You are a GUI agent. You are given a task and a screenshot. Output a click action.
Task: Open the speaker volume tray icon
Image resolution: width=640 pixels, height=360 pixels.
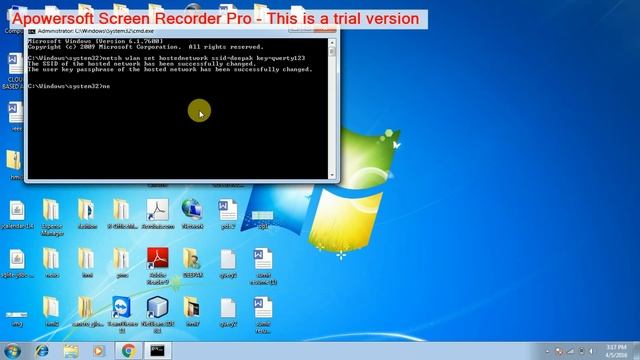tap(591, 351)
